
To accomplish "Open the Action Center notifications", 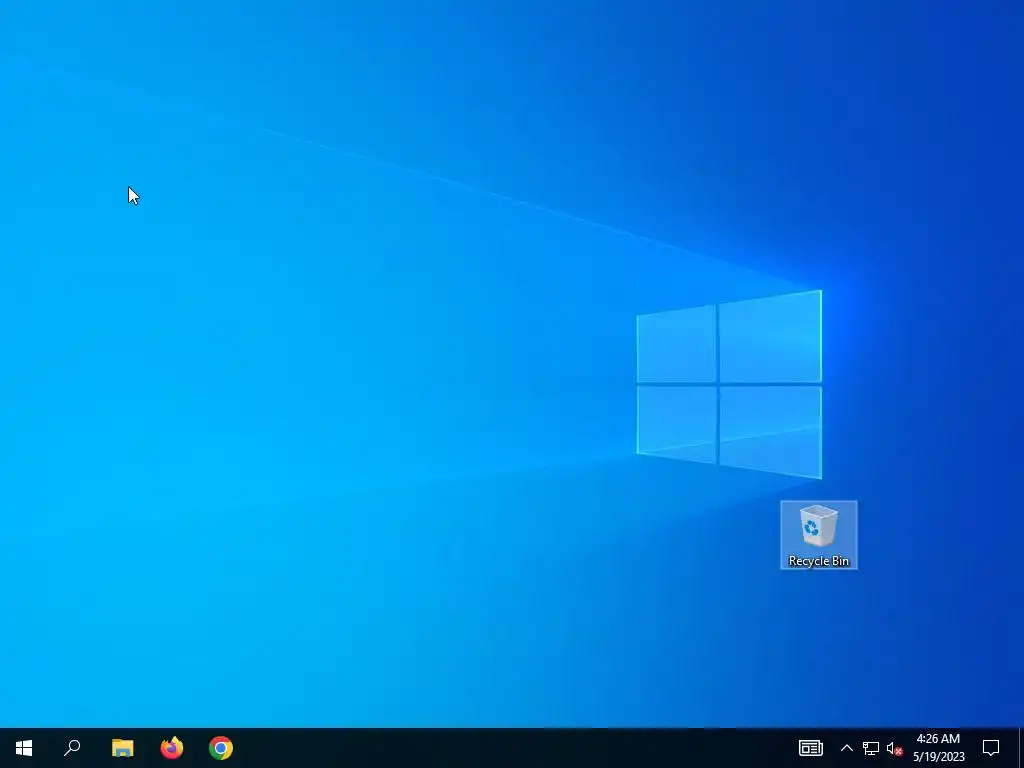I will click(x=991, y=748).
